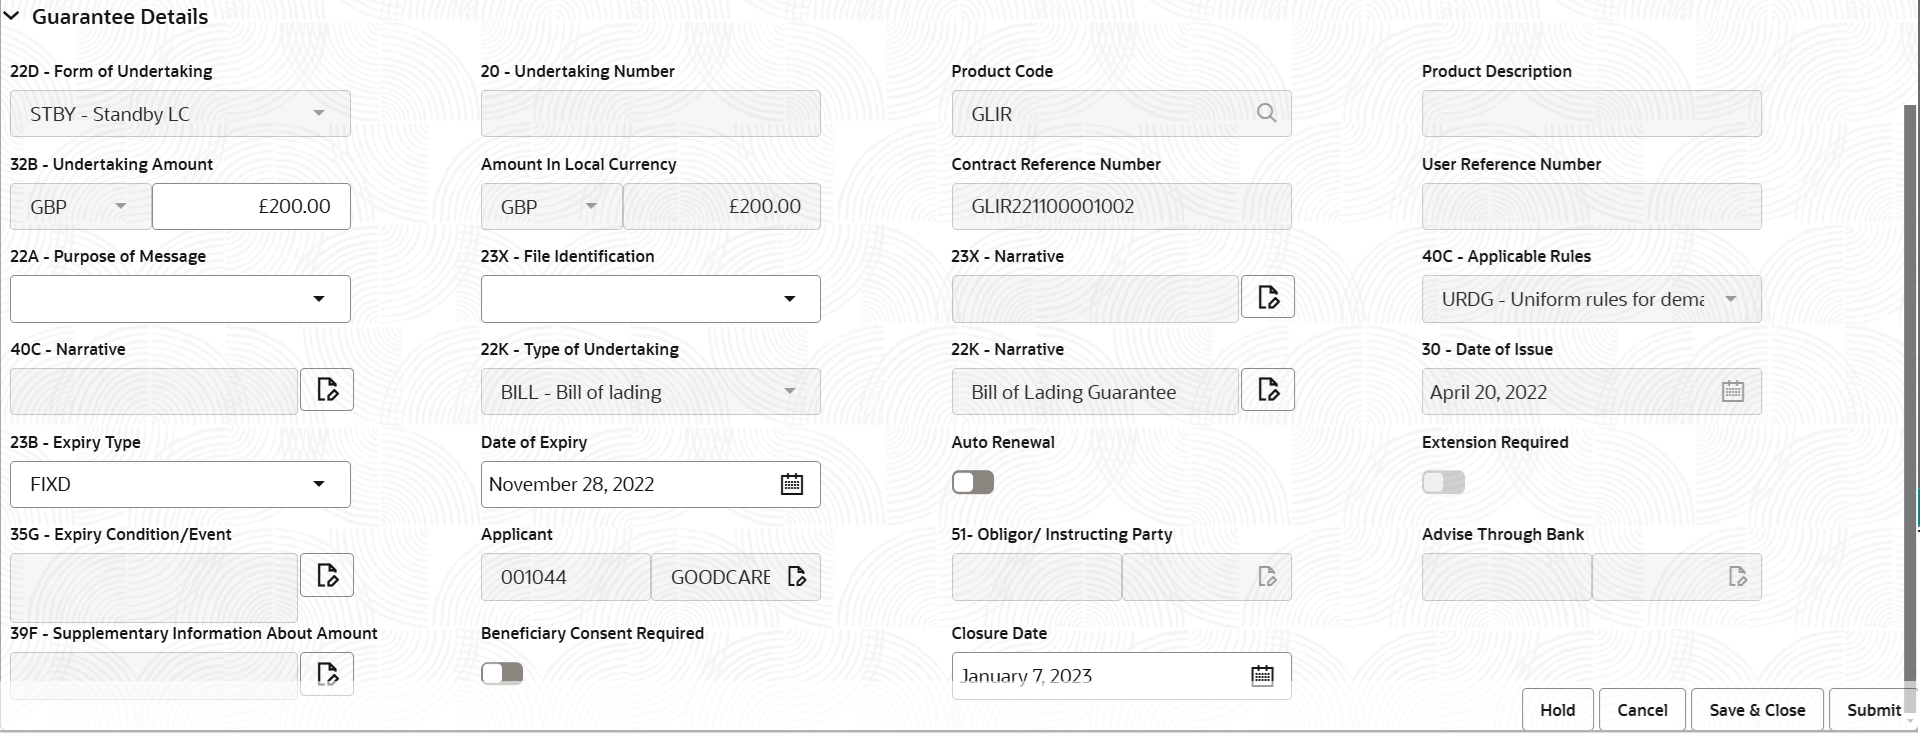Viewport: 1920px width, 733px height.
Task: Open the 22A - Purpose of Message dropdown
Action: click(180, 299)
